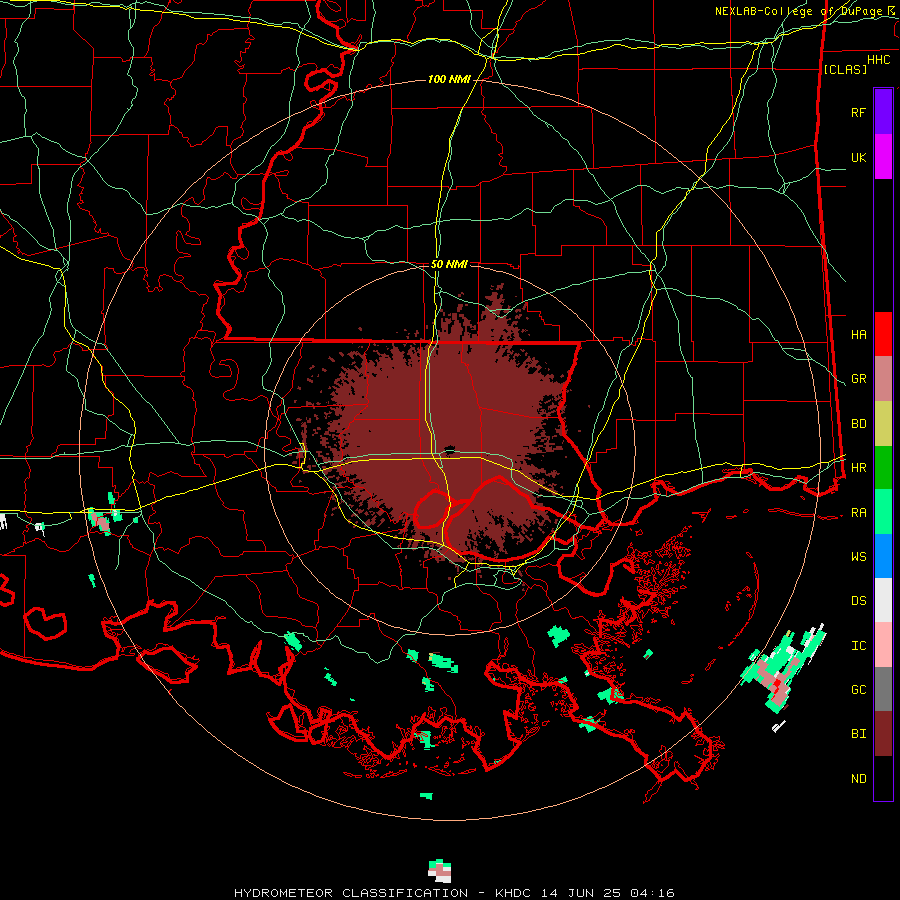Viewport: 900px width, 900px height.
Task: Click the isolated echo cell above the caption
Action: pos(440,870)
